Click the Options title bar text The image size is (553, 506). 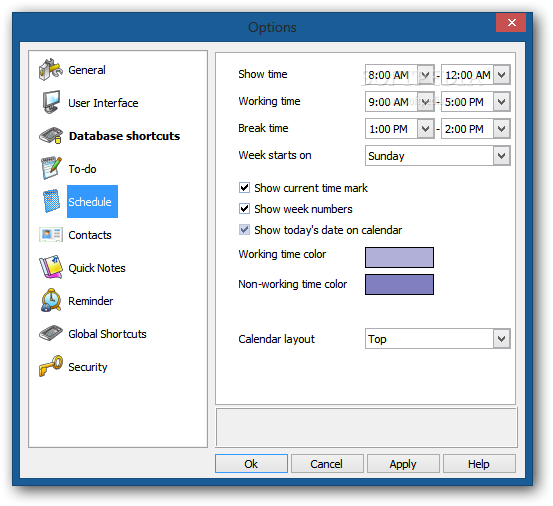click(x=272, y=27)
